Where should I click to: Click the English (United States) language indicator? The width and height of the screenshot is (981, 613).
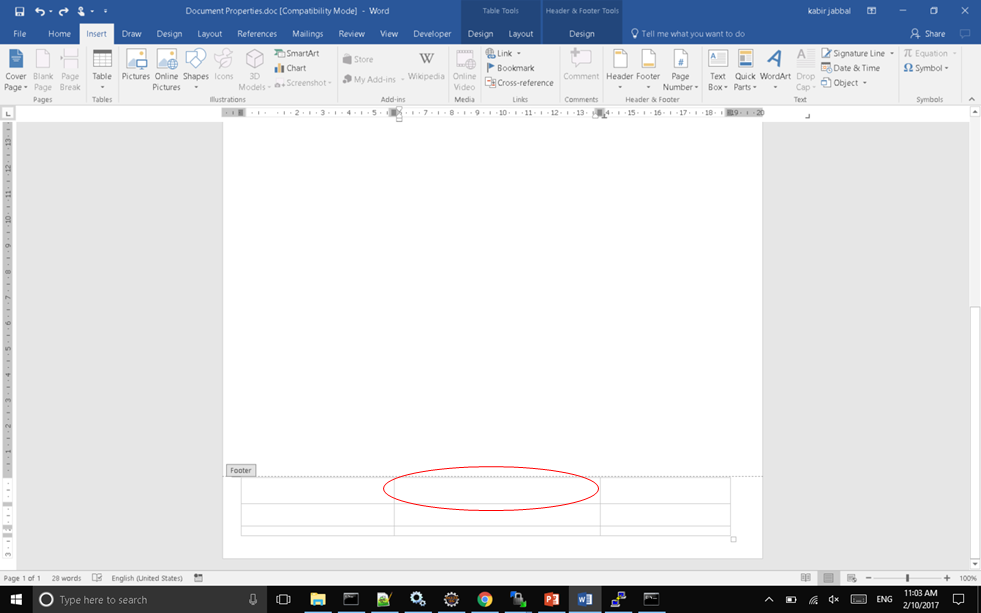147,578
